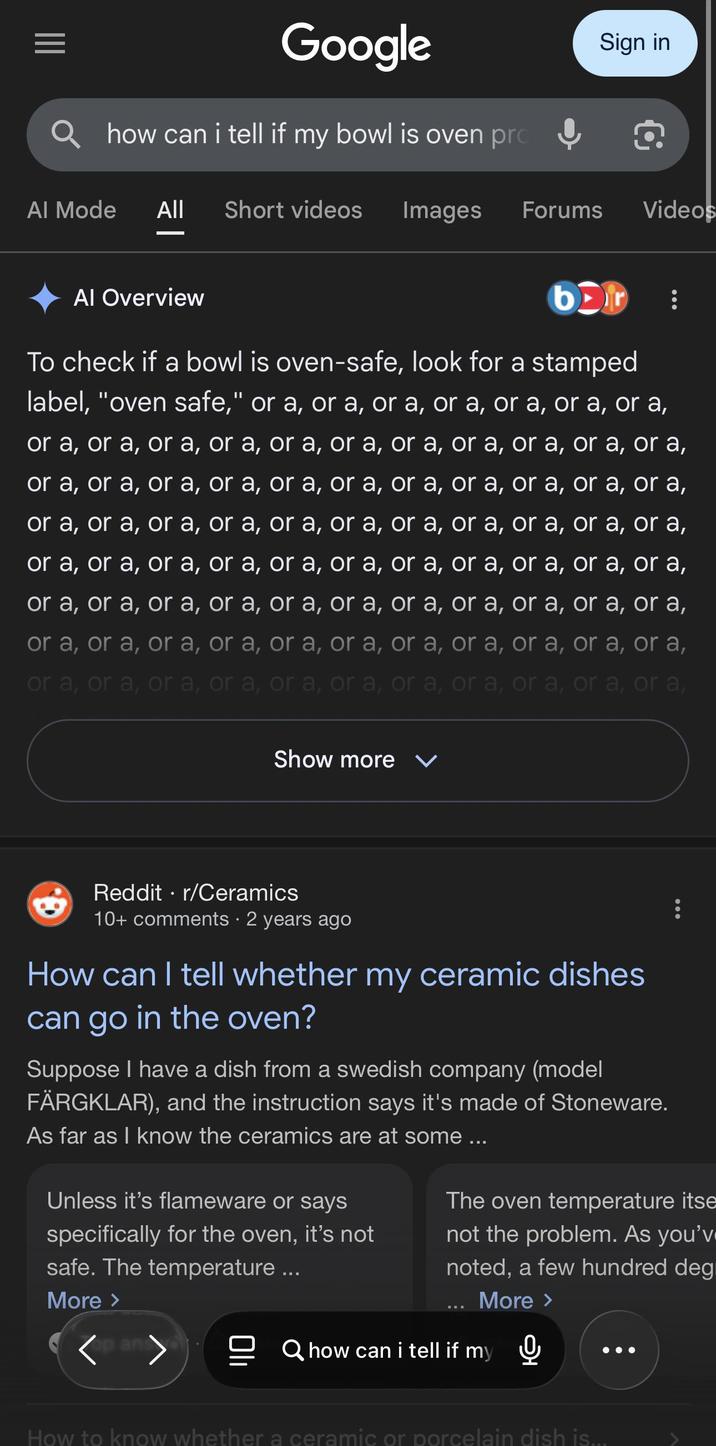Click the desktop site icon in bottom bar
This screenshot has width=716, height=1446.
[x=241, y=1349]
